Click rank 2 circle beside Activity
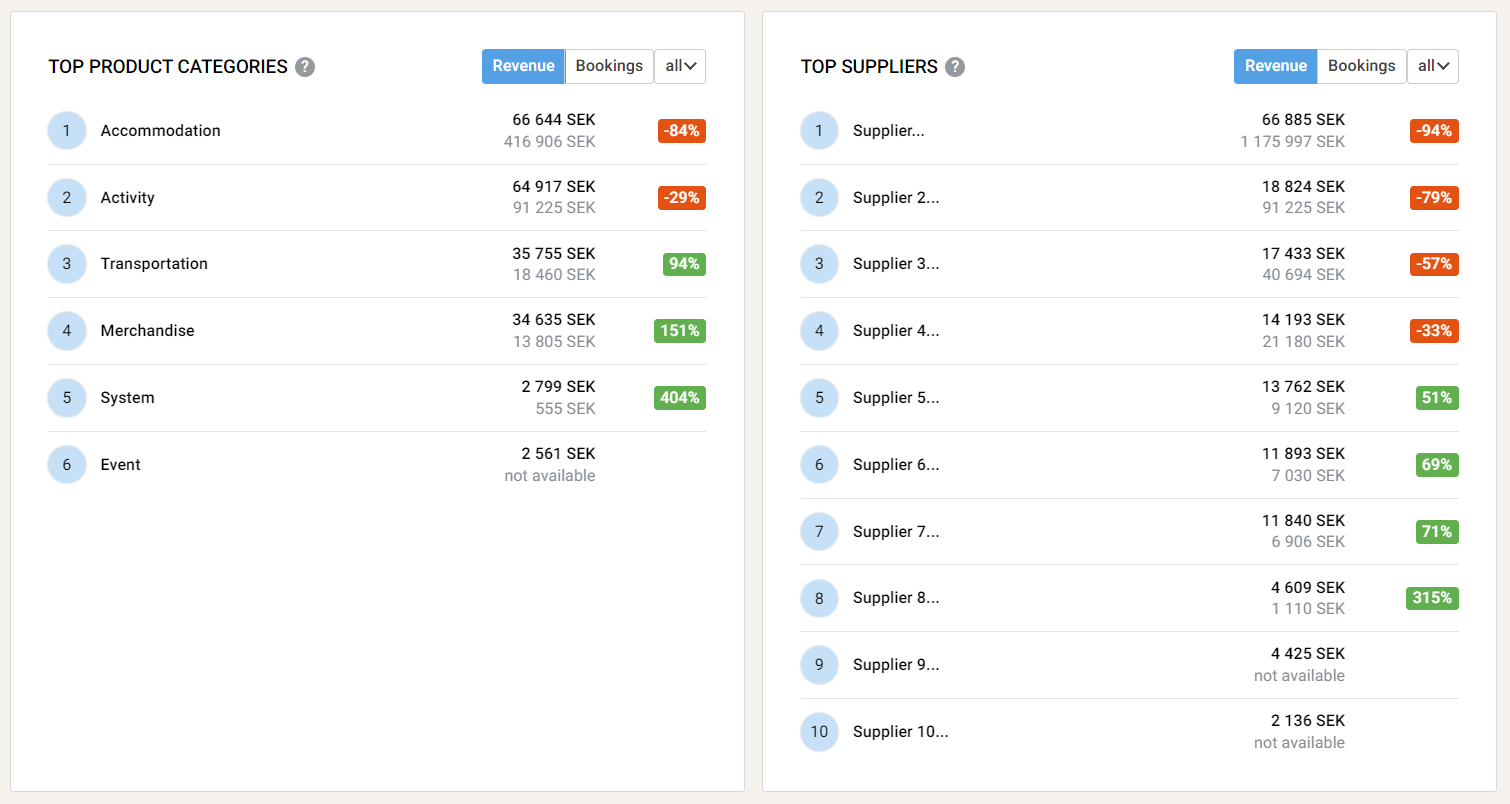Screen dimensions: 1510x804 coord(67,198)
